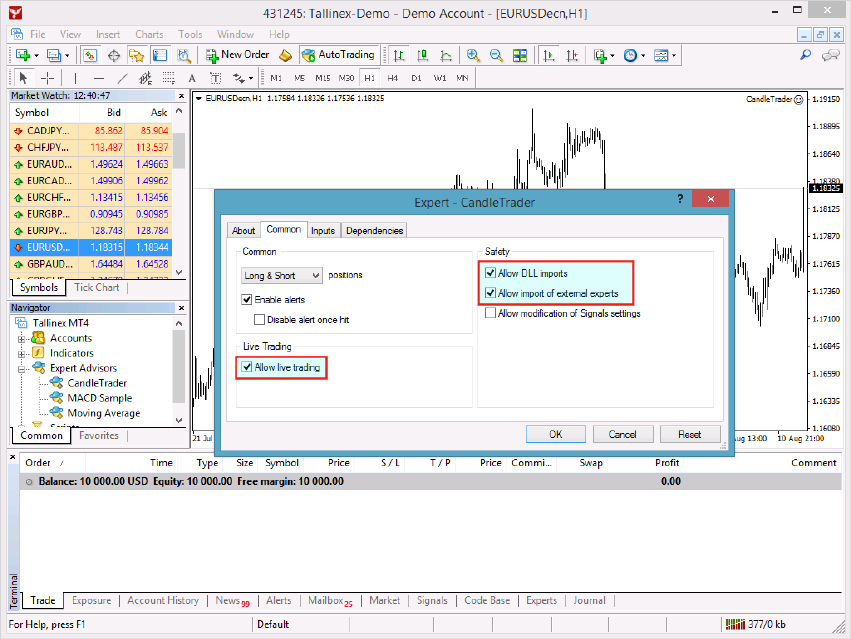Open the MetaEditor icon
851x639 pixels.
click(x=285, y=55)
